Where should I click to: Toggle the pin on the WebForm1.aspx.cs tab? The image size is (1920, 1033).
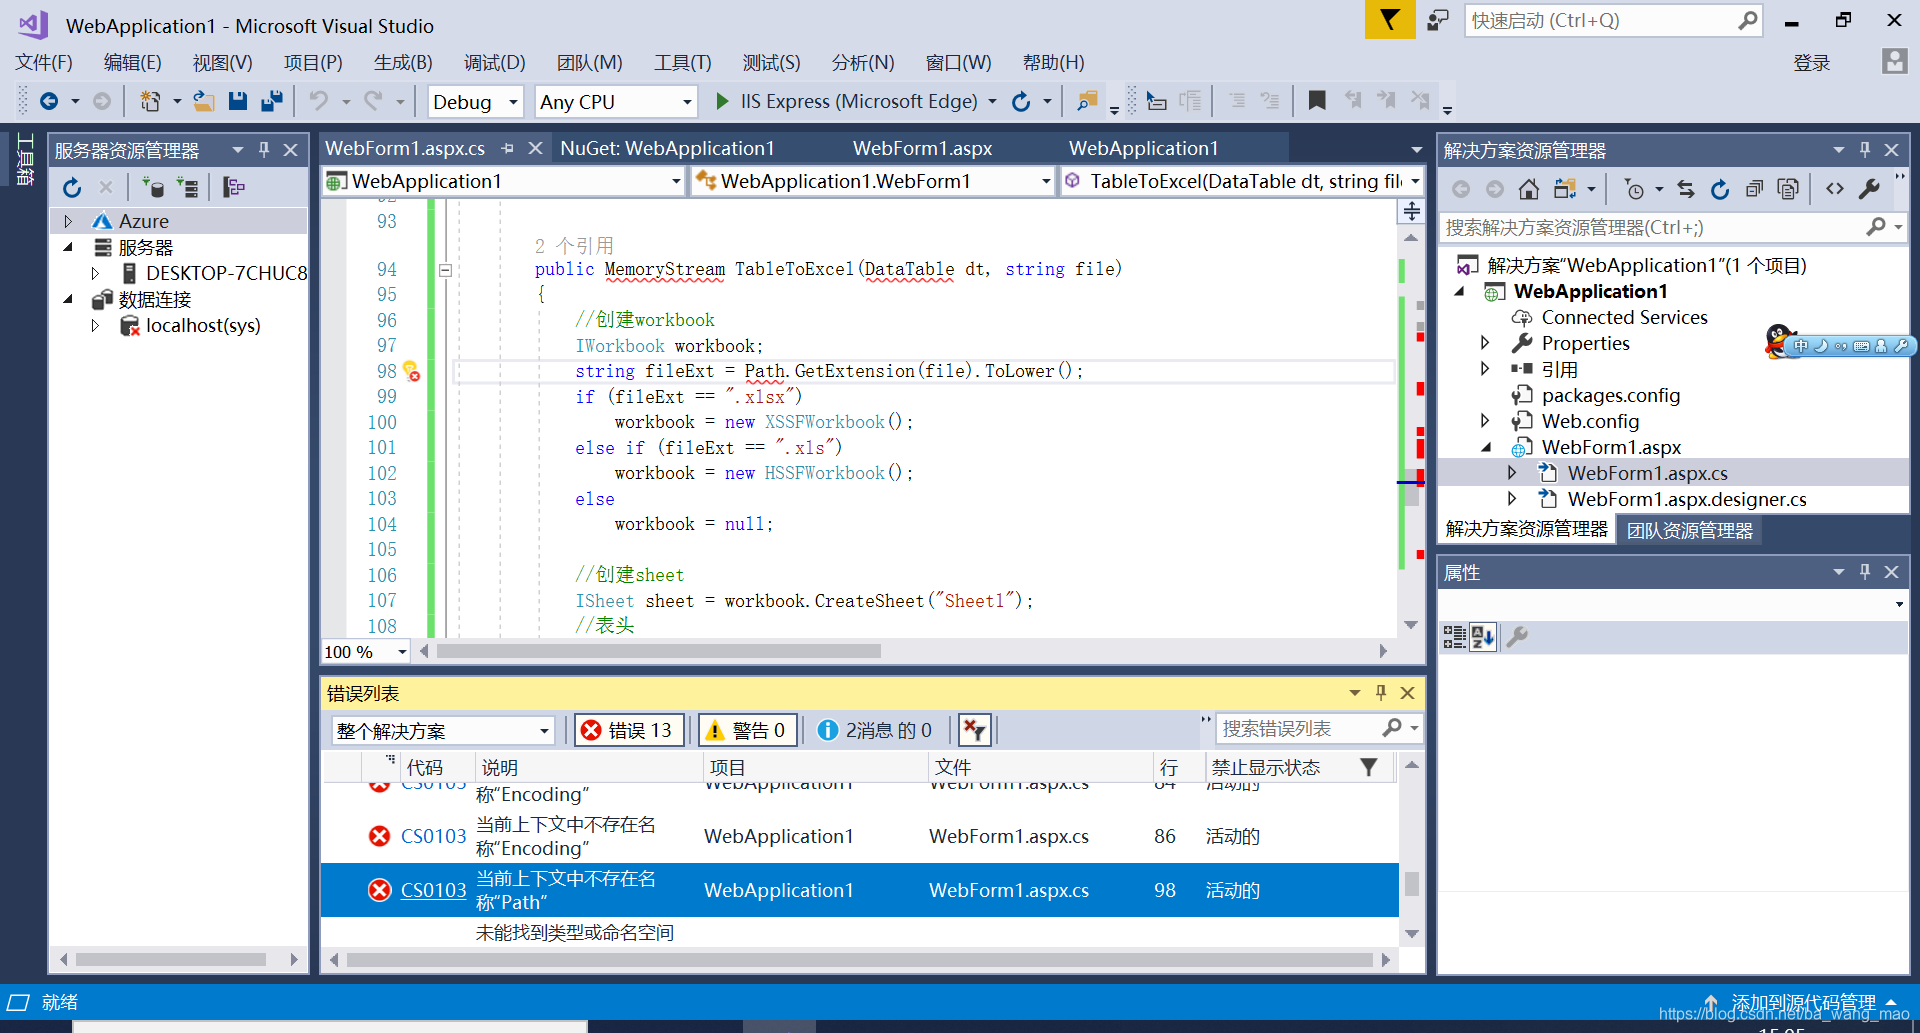pos(508,148)
